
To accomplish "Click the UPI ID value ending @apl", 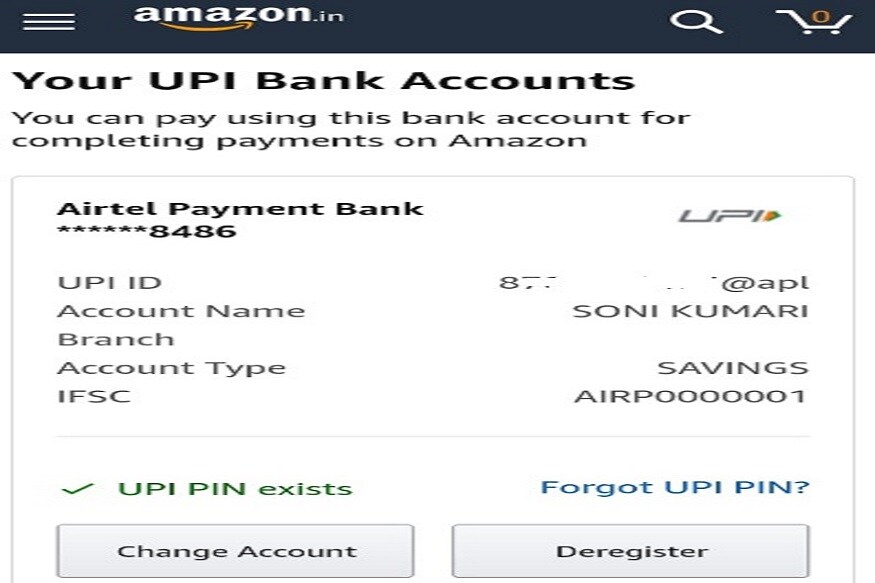I will 653,283.
